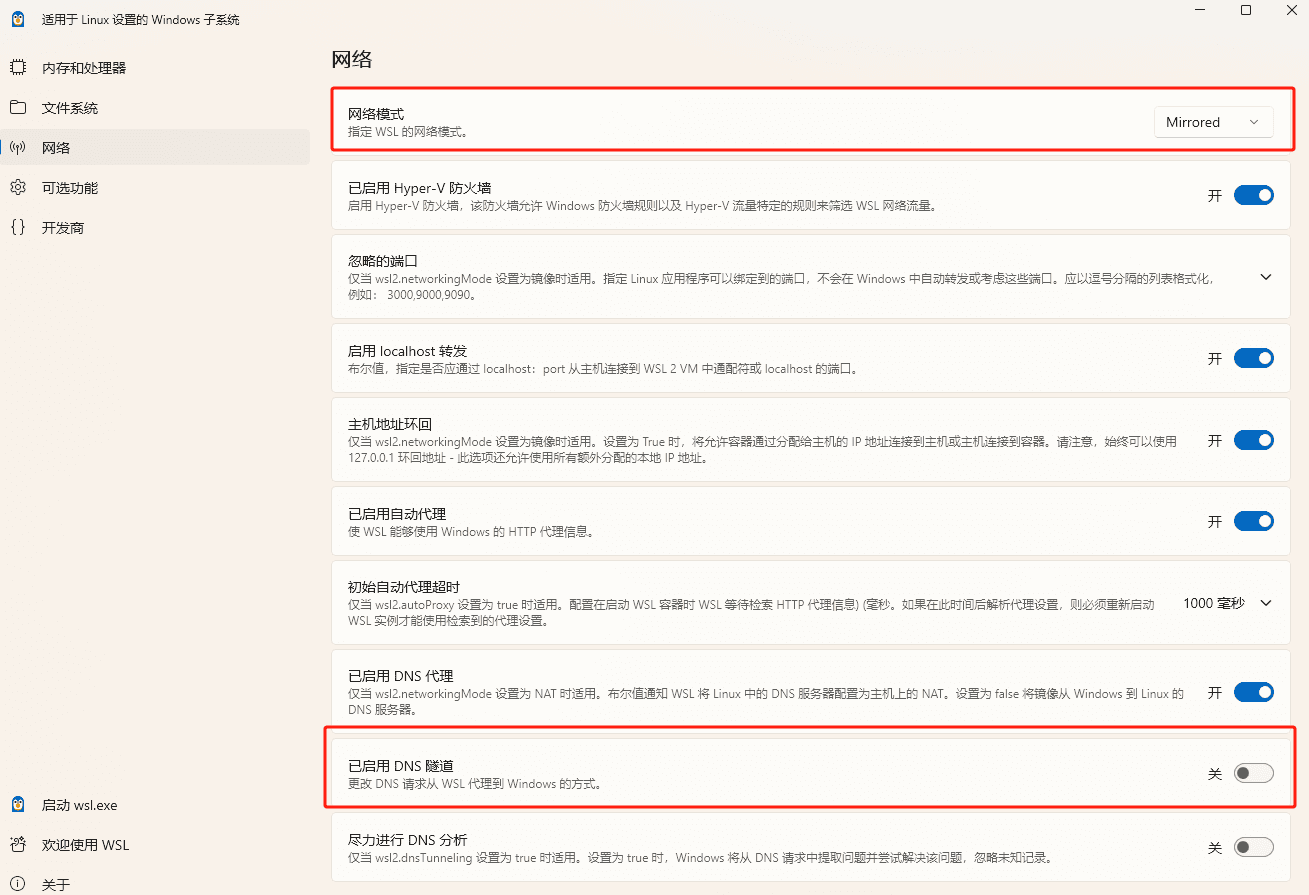Open the 文件系统 settings page

click(x=155, y=108)
